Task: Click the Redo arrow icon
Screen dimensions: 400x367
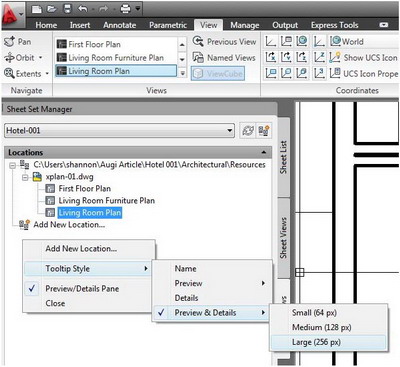Action: pos(104,9)
